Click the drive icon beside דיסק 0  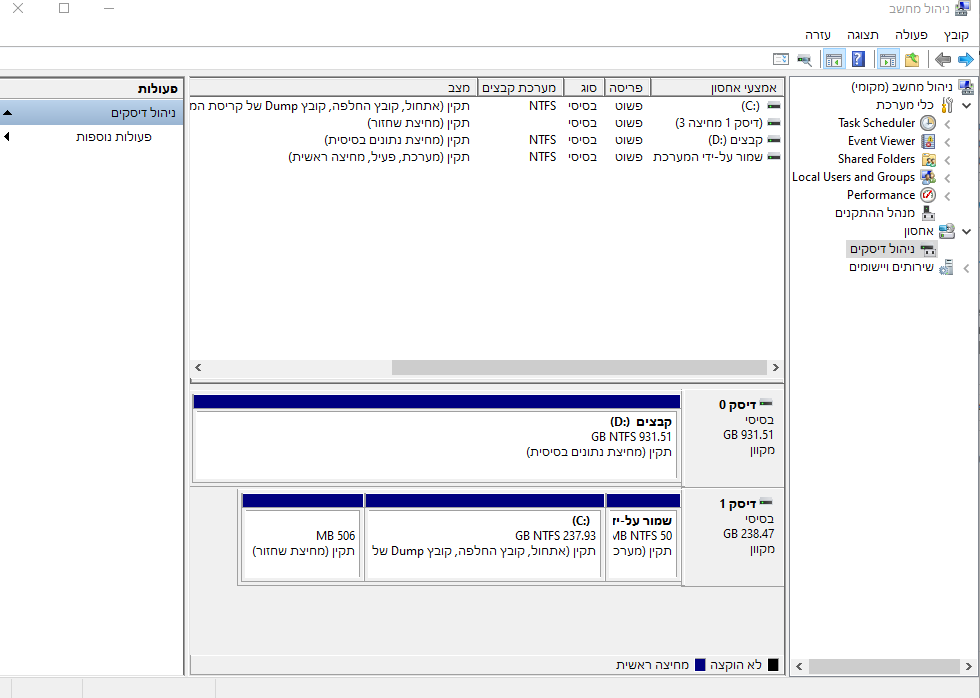(x=766, y=404)
